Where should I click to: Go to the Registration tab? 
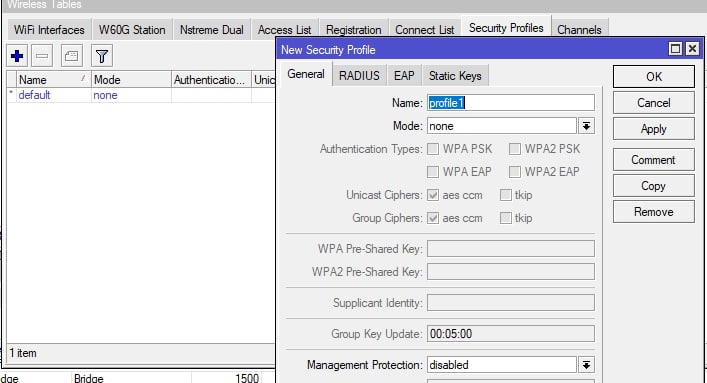click(x=354, y=30)
